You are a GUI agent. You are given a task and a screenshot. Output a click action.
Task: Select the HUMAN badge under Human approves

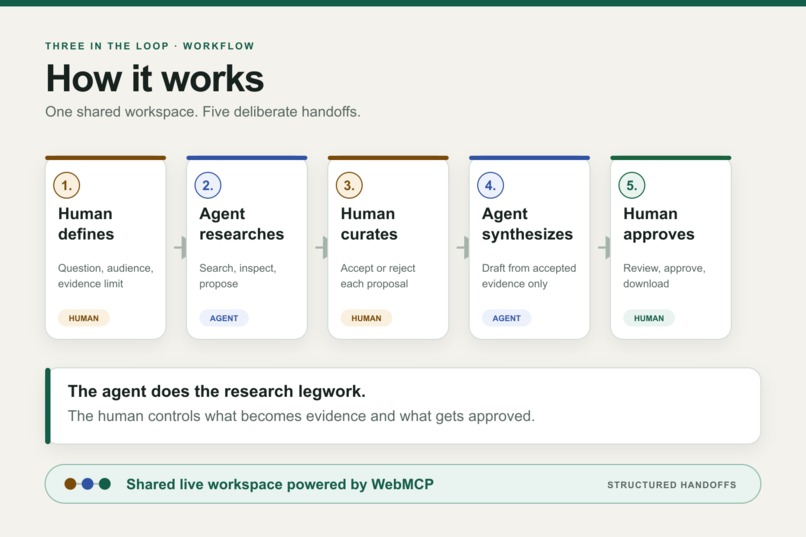tap(649, 318)
